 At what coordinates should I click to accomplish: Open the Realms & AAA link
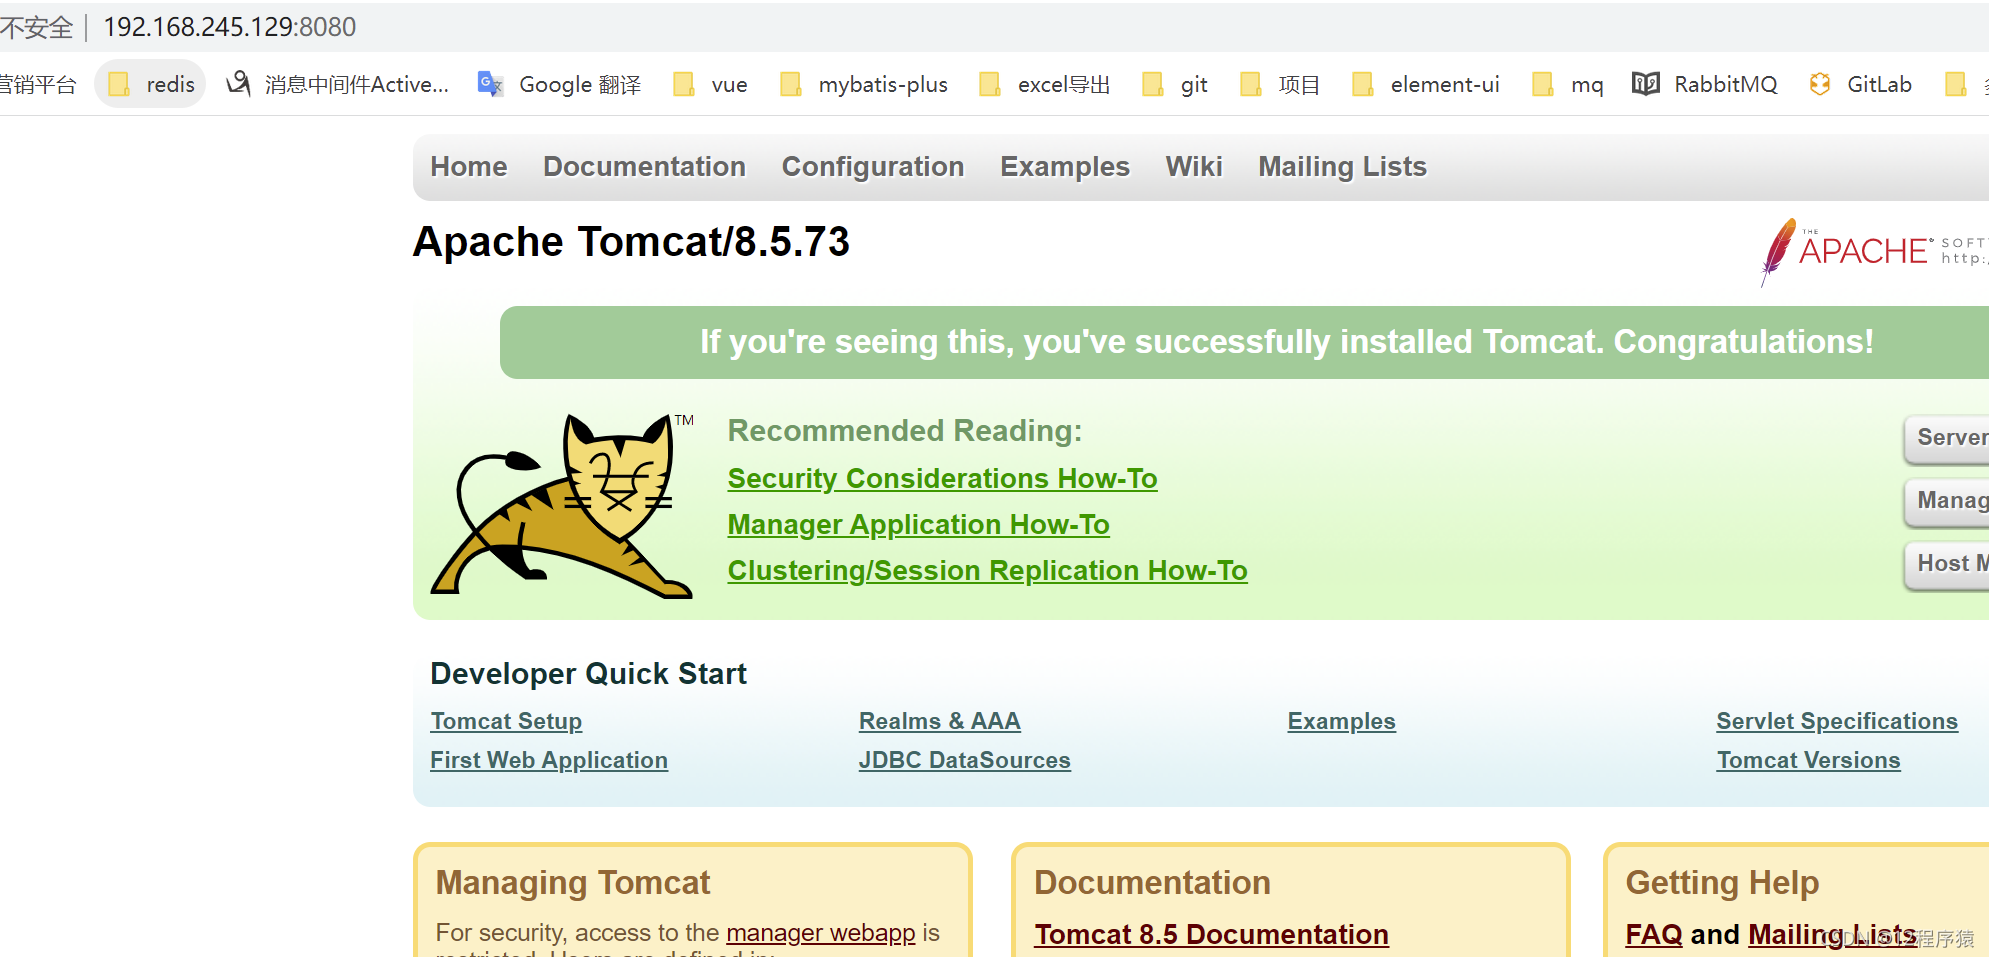[939, 721]
